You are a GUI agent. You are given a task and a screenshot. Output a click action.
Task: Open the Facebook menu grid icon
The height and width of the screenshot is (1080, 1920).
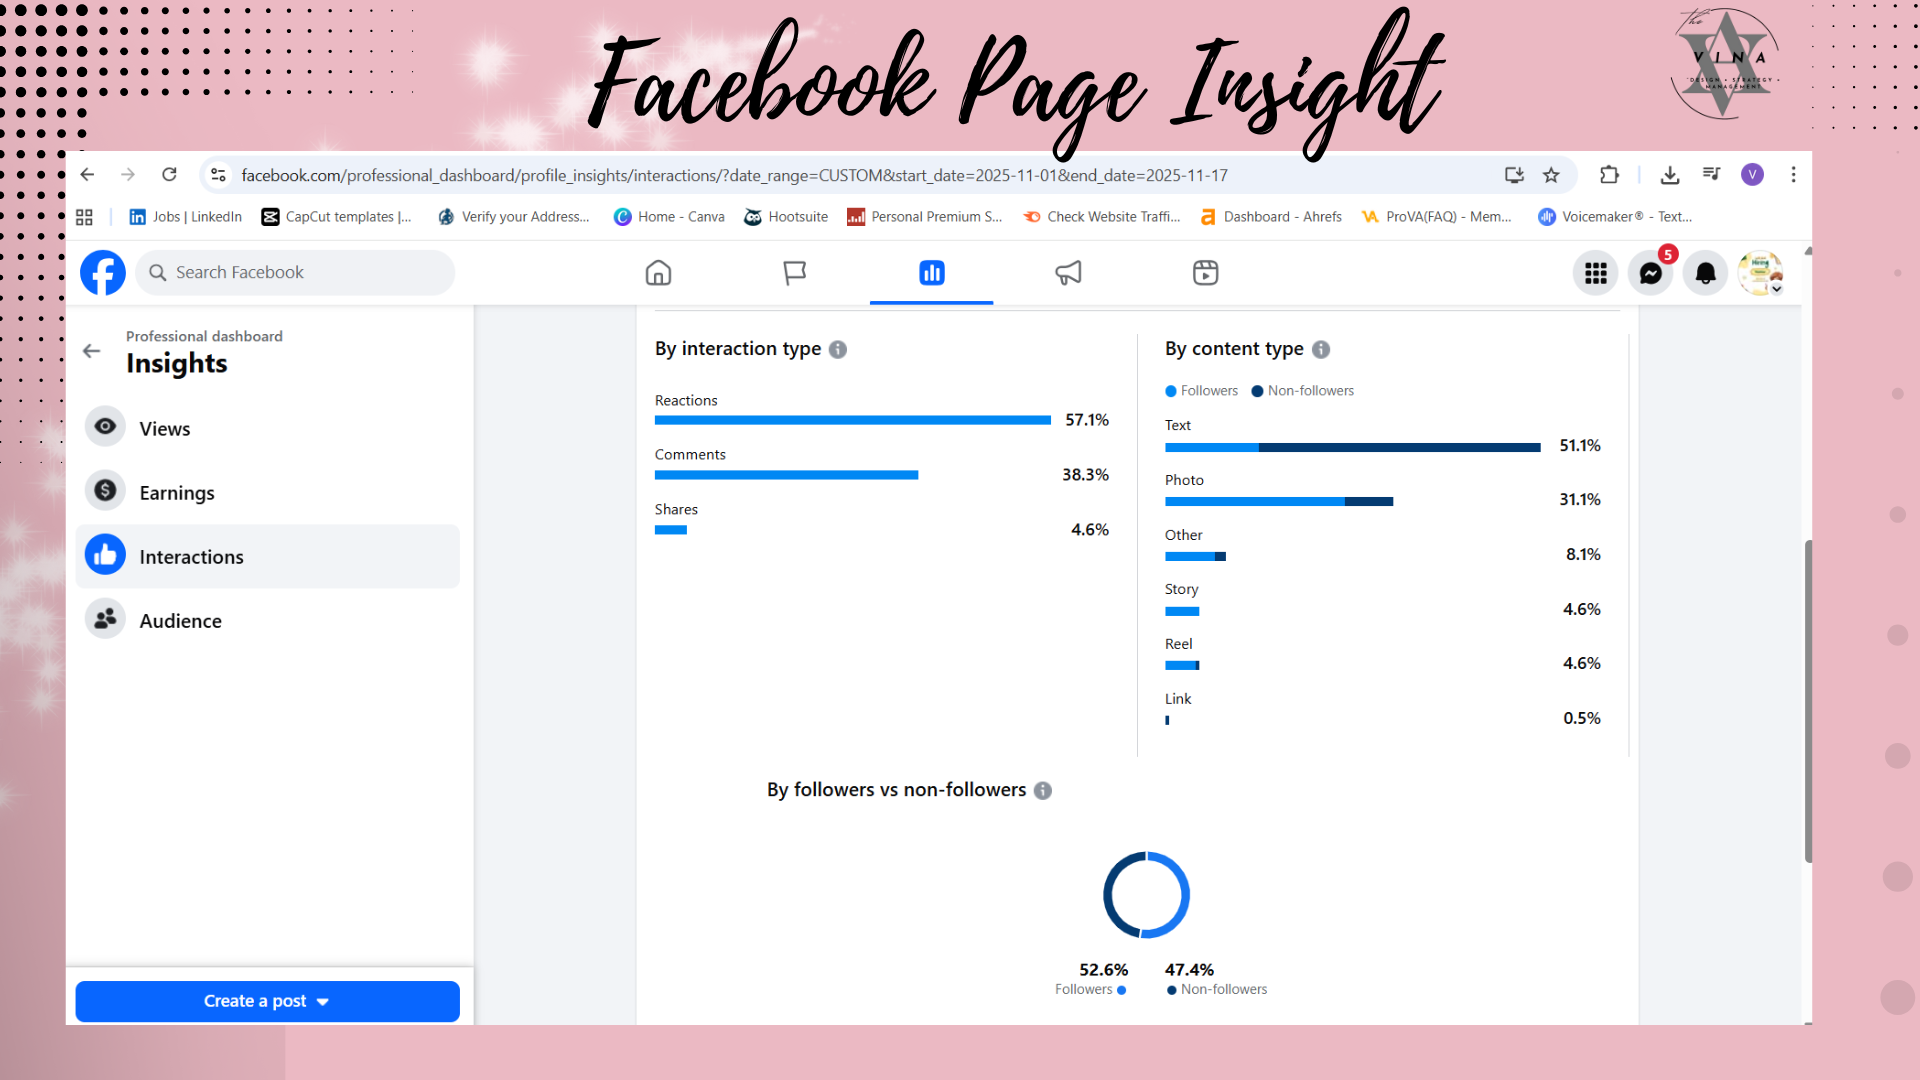pos(1596,273)
